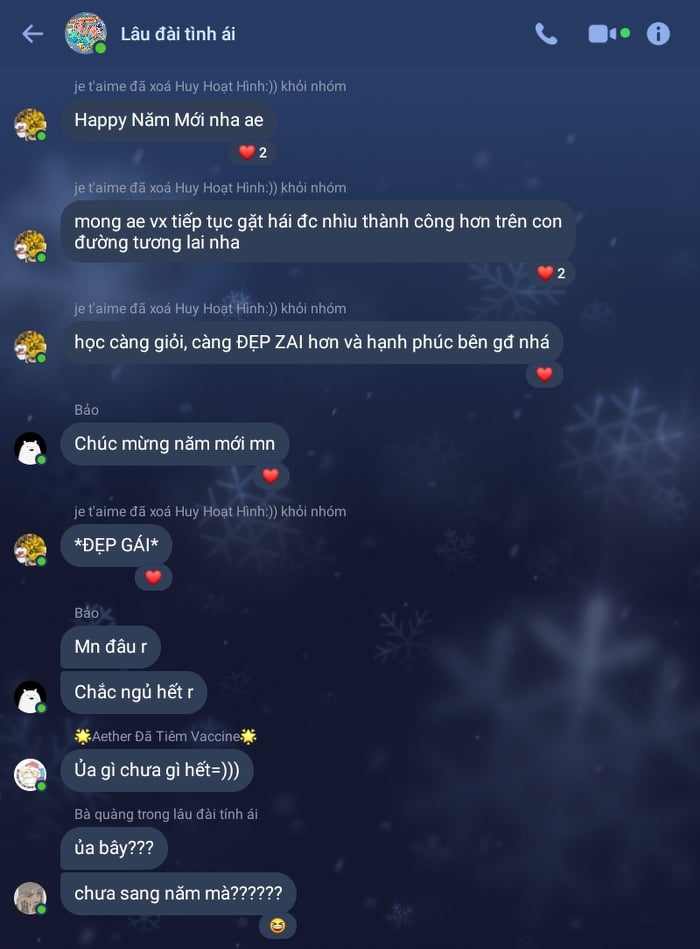Open the group name Lâu đài tình ái
Screen dimensions: 700x949
(178, 34)
